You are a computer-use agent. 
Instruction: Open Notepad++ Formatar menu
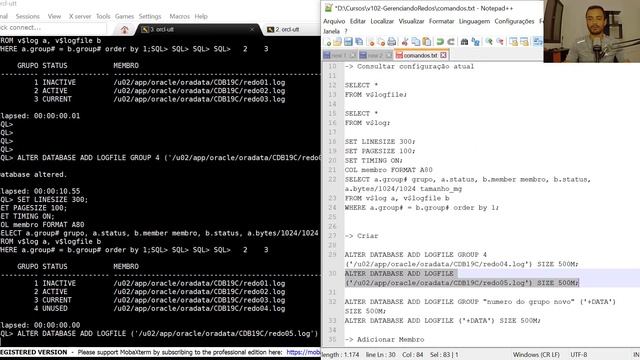click(442, 21)
